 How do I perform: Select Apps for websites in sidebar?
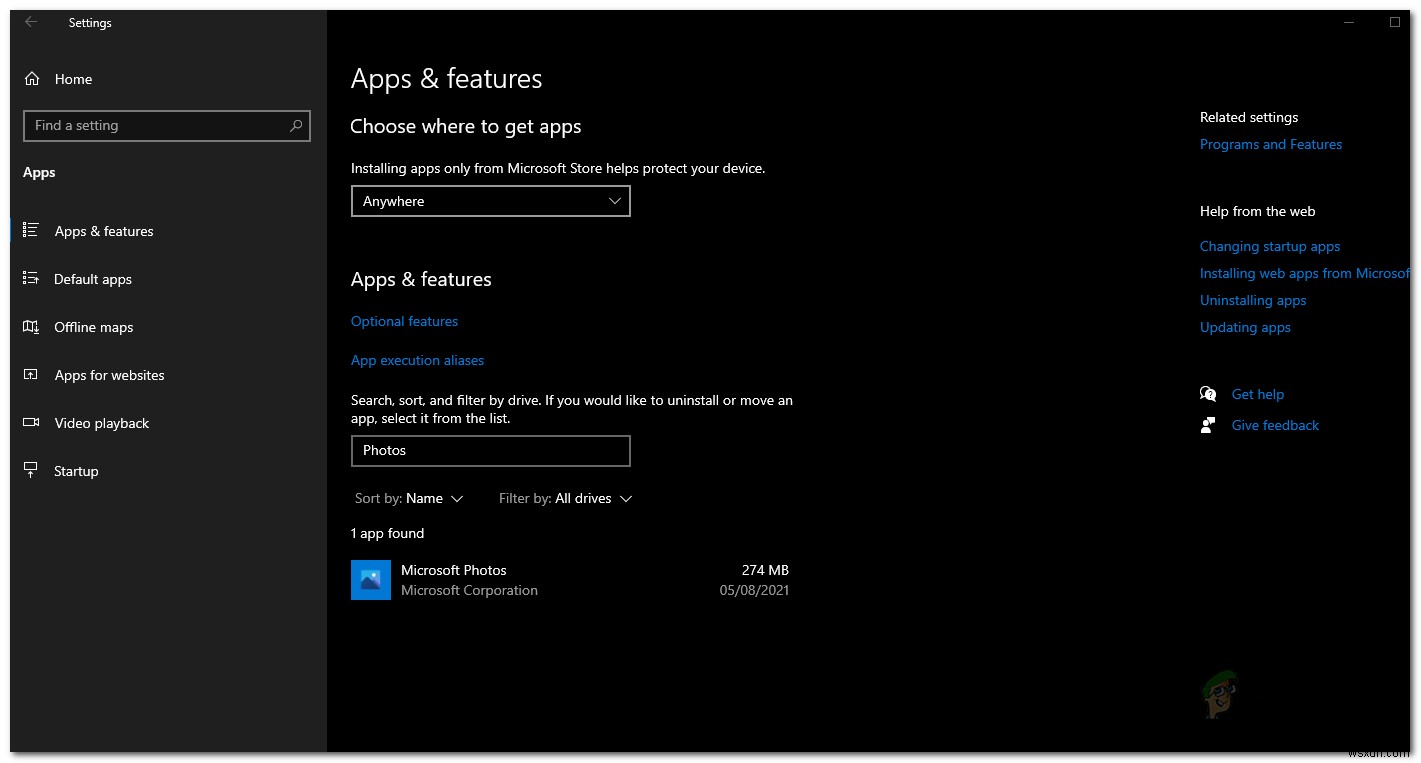31,375
